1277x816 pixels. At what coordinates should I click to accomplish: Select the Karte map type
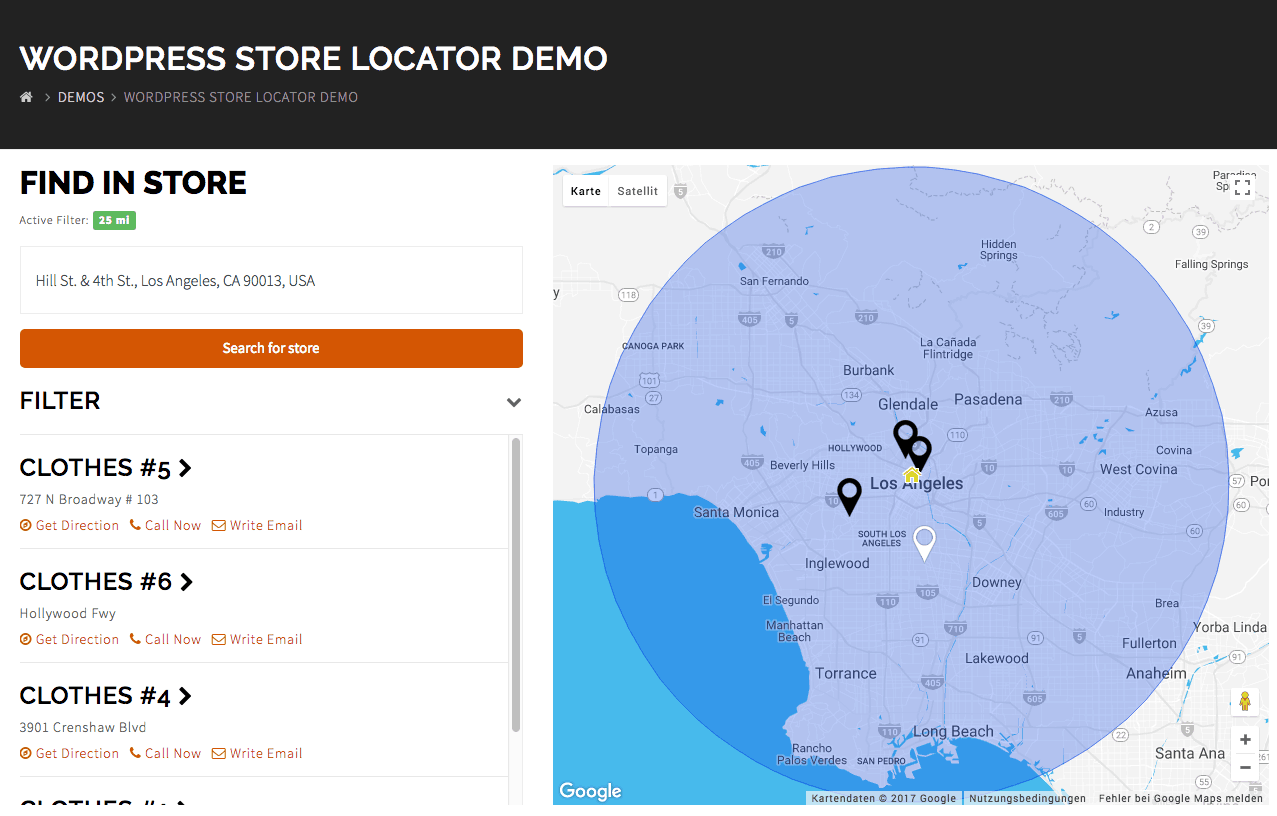586,191
